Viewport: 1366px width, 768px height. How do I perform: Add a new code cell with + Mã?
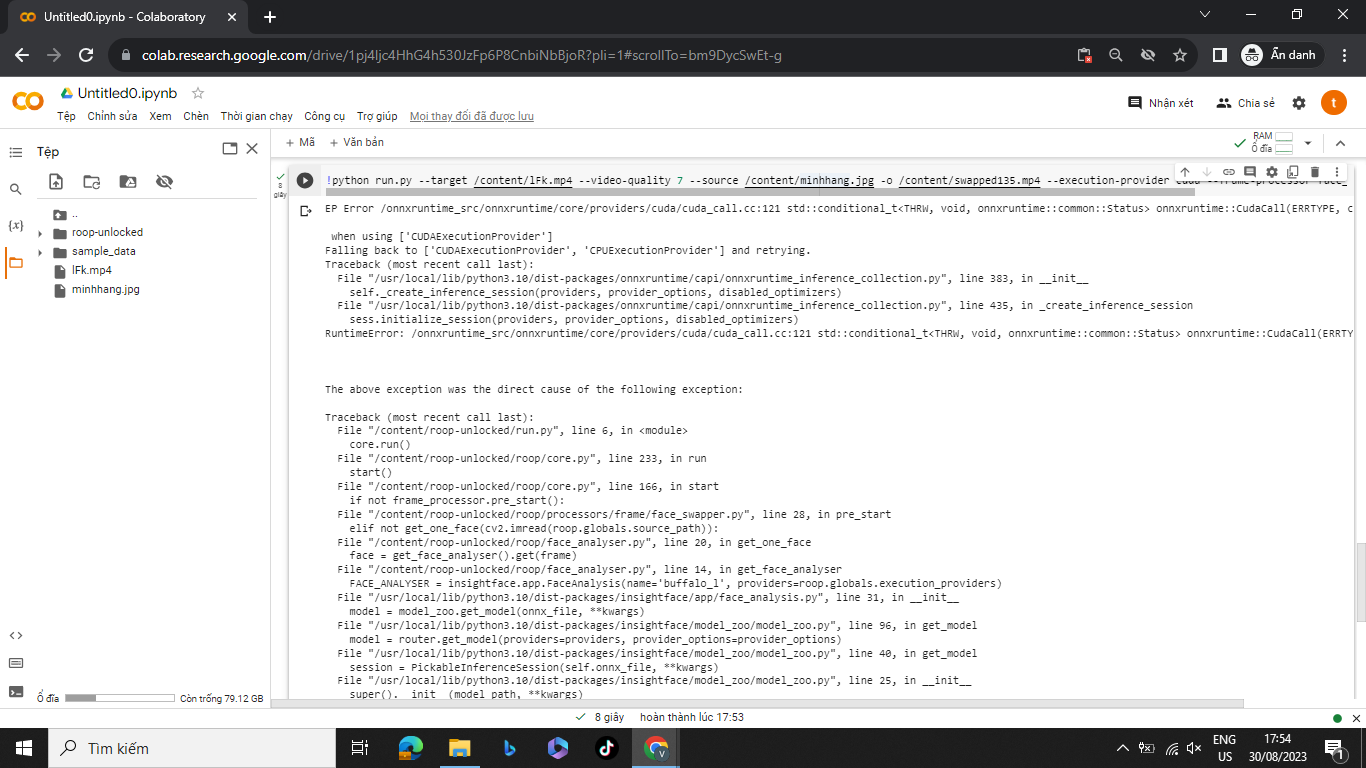[300, 143]
